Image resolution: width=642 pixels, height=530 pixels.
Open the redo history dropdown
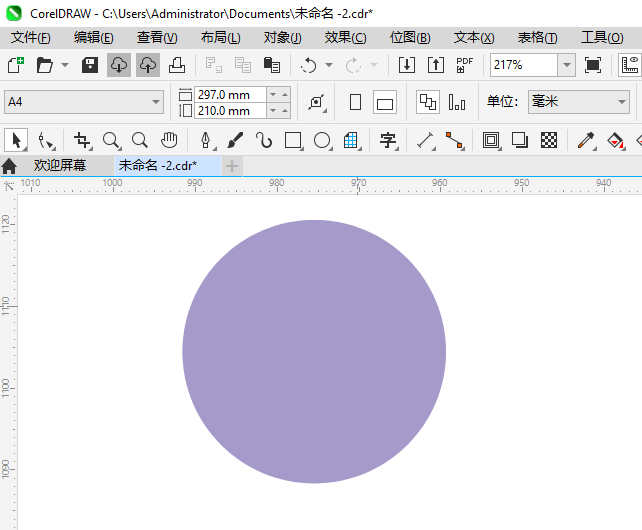coord(373,65)
